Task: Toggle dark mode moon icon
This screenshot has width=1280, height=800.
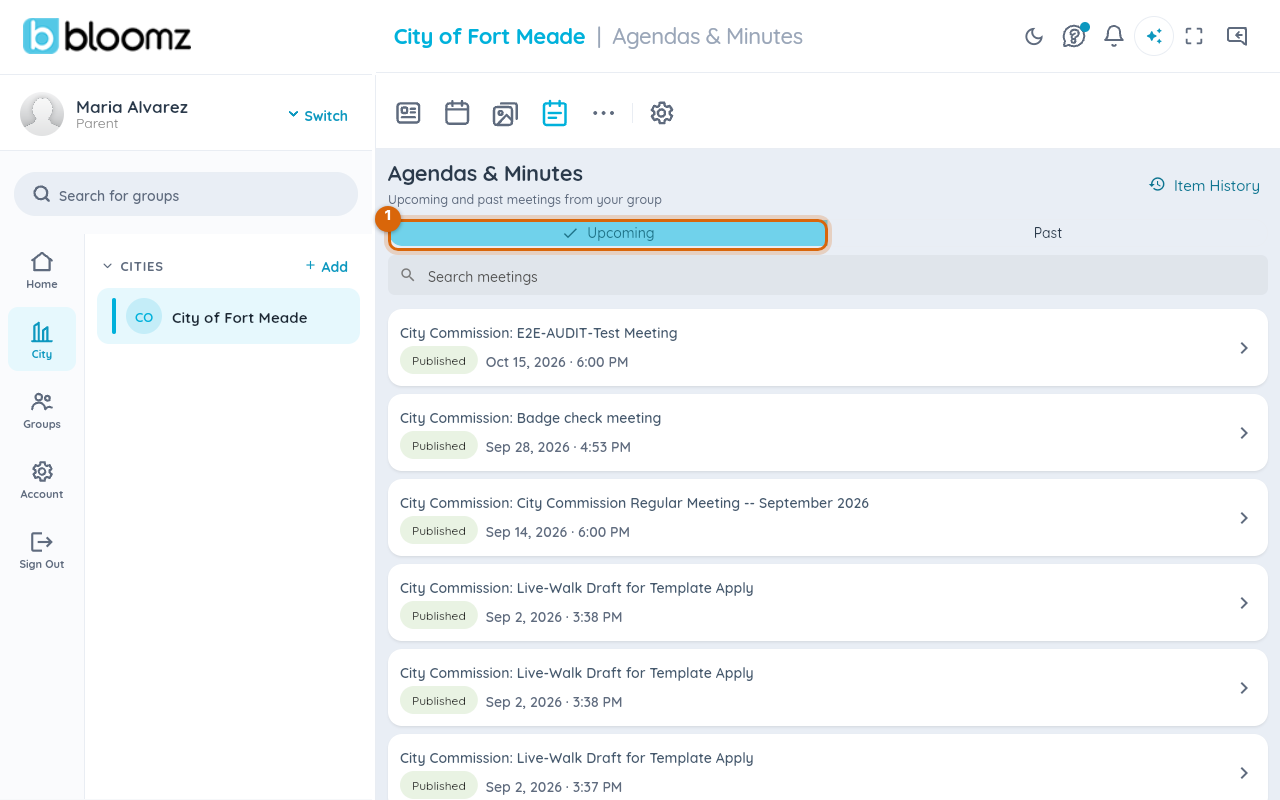Action: tap(1034, 37)
